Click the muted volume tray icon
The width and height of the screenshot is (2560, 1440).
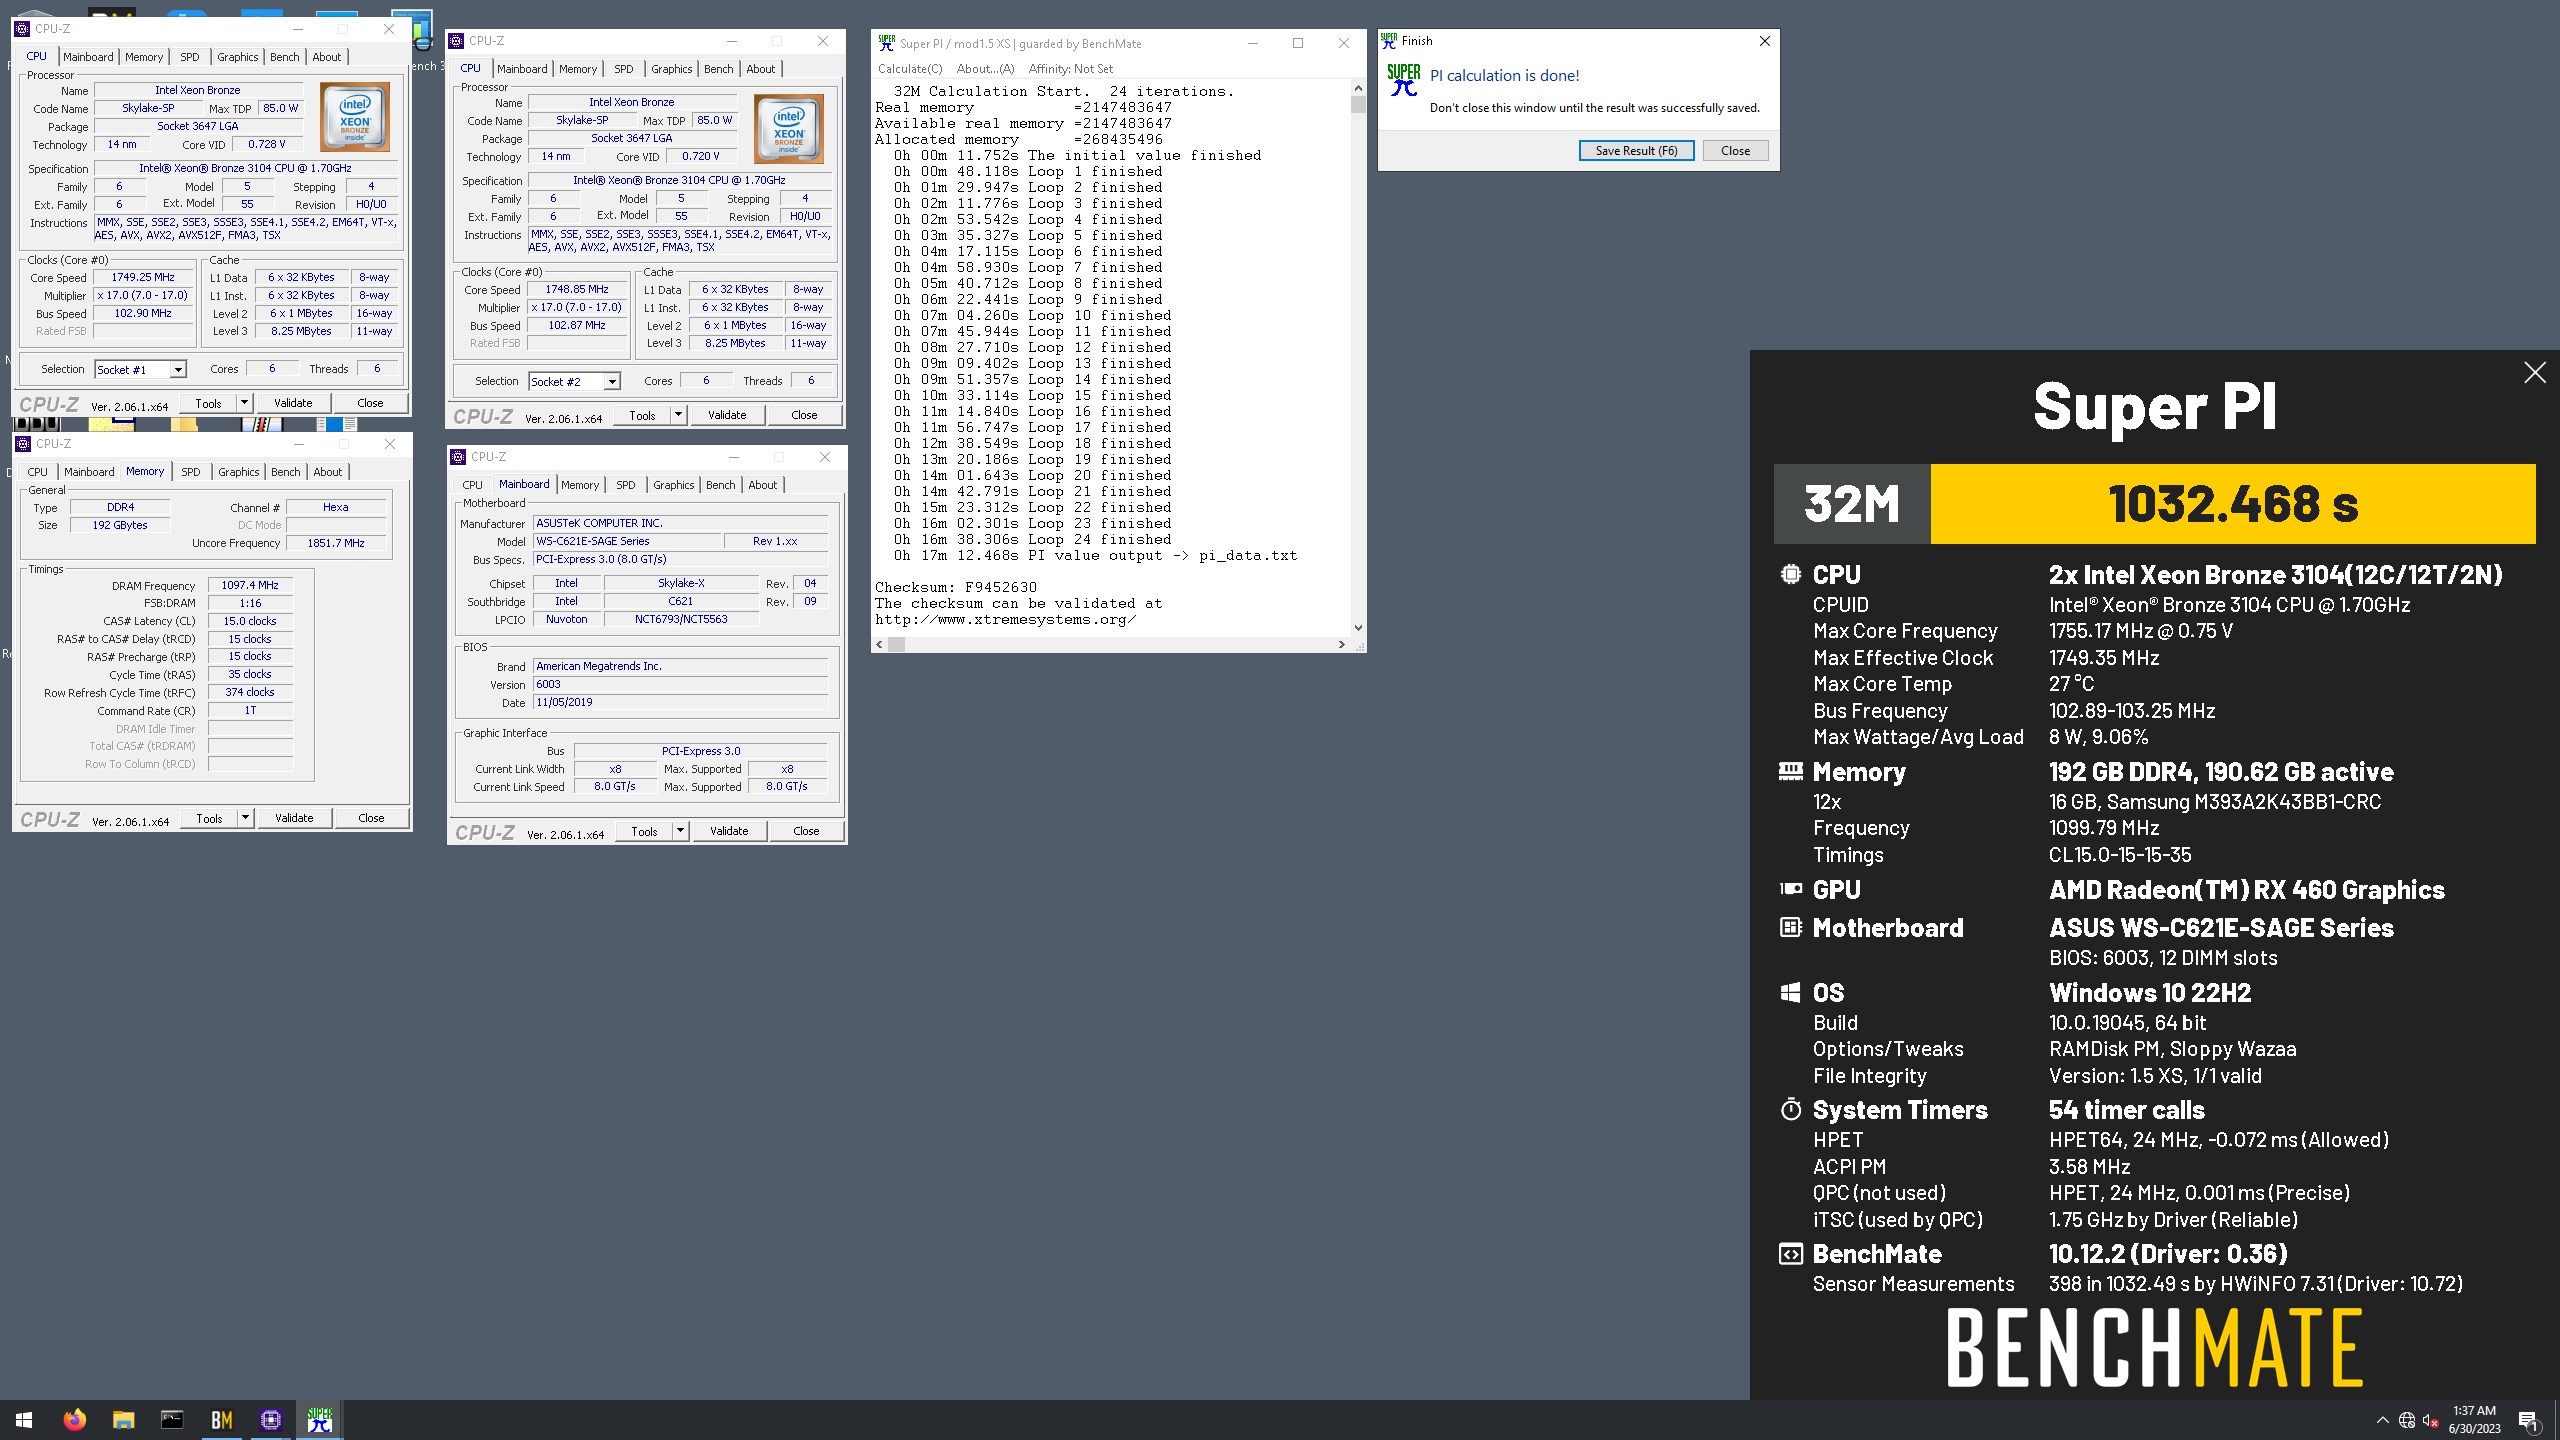tap(2431, 1421)
